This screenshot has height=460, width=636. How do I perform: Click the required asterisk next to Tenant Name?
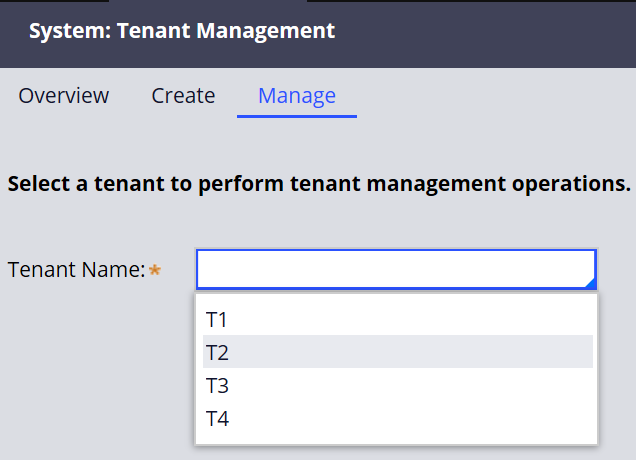(155, 270)
